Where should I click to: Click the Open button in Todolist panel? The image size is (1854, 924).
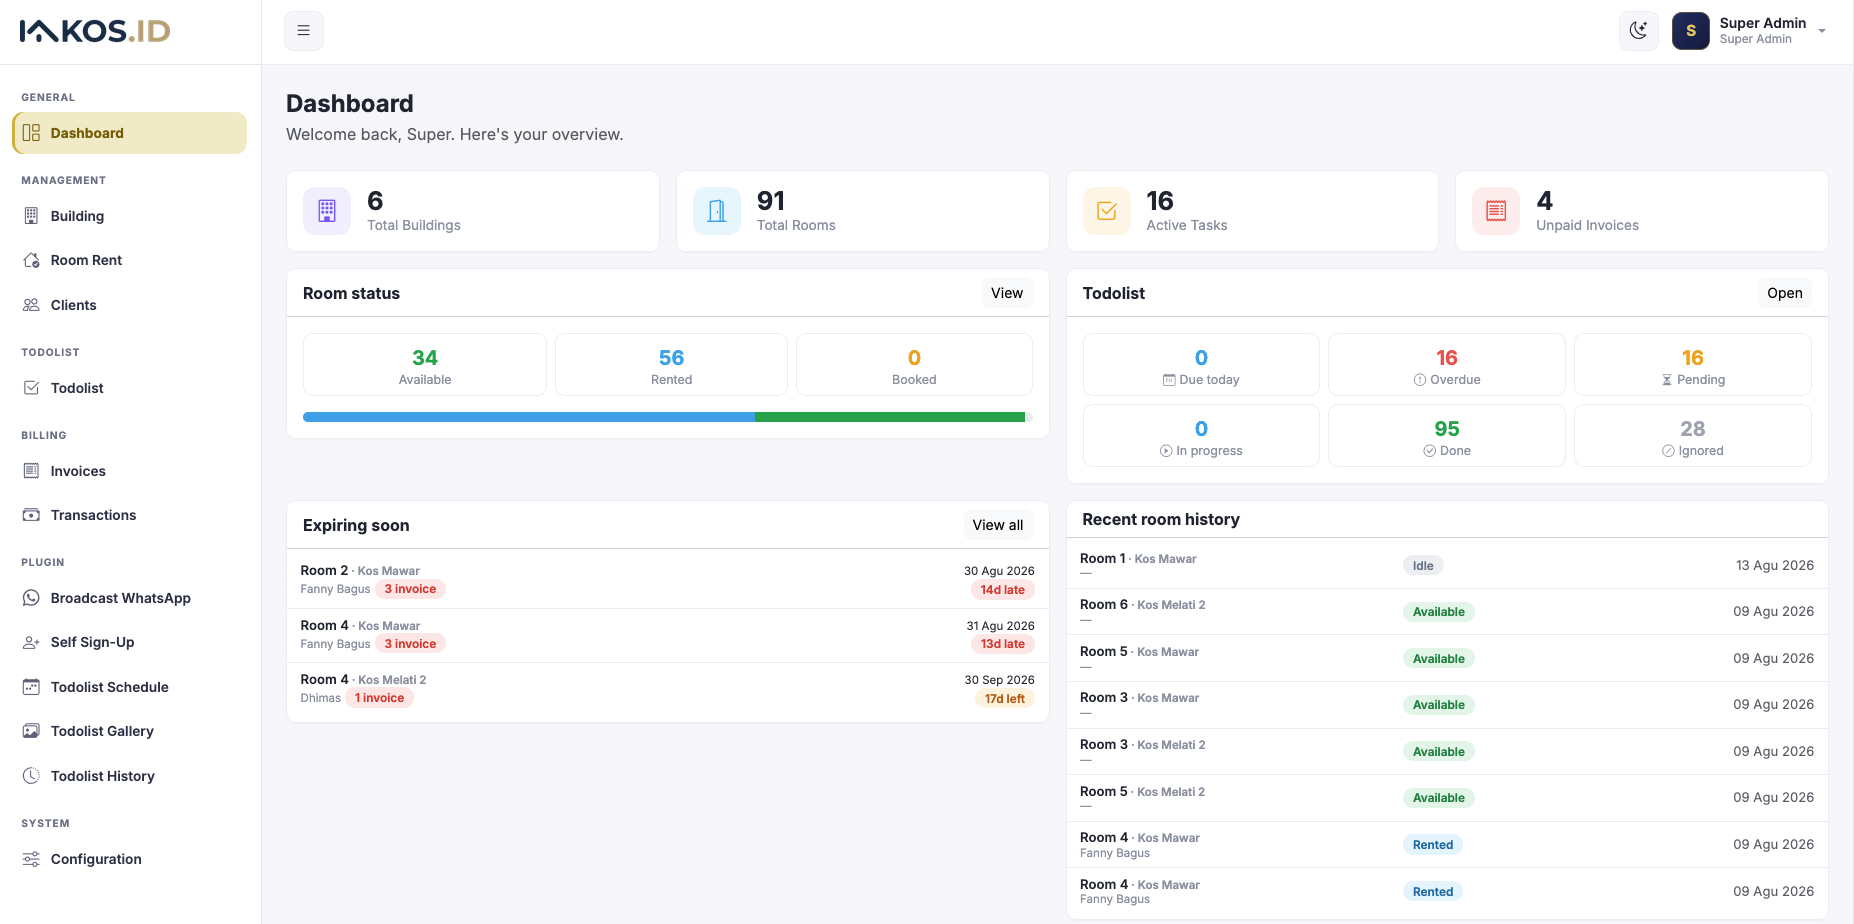pos(1784,293)
